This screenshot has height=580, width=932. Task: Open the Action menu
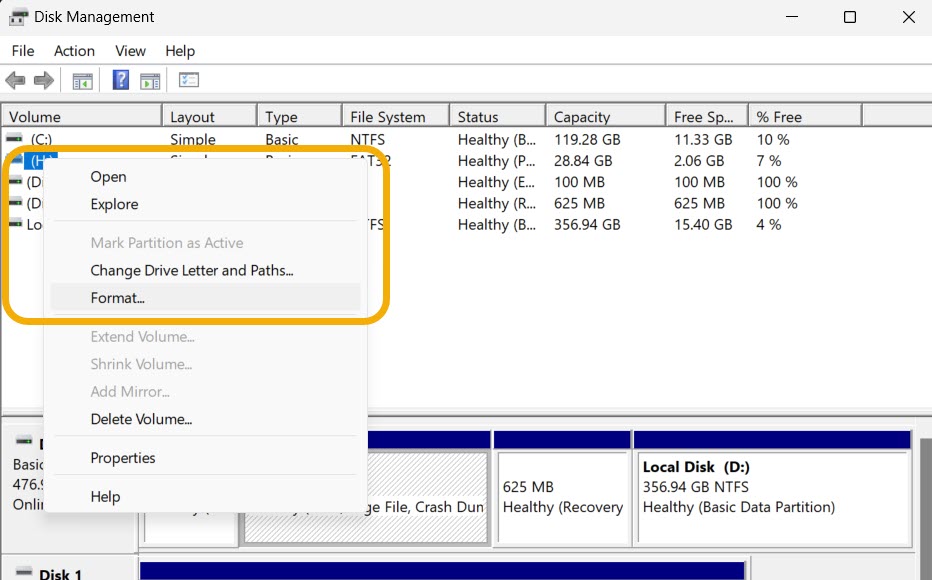tap(74, 50)
